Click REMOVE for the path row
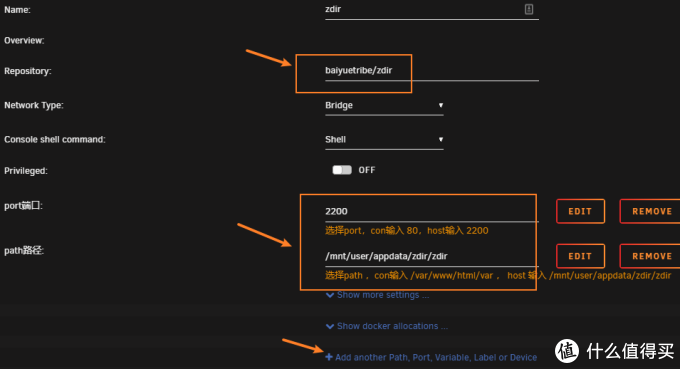 [x=651, y=256]
